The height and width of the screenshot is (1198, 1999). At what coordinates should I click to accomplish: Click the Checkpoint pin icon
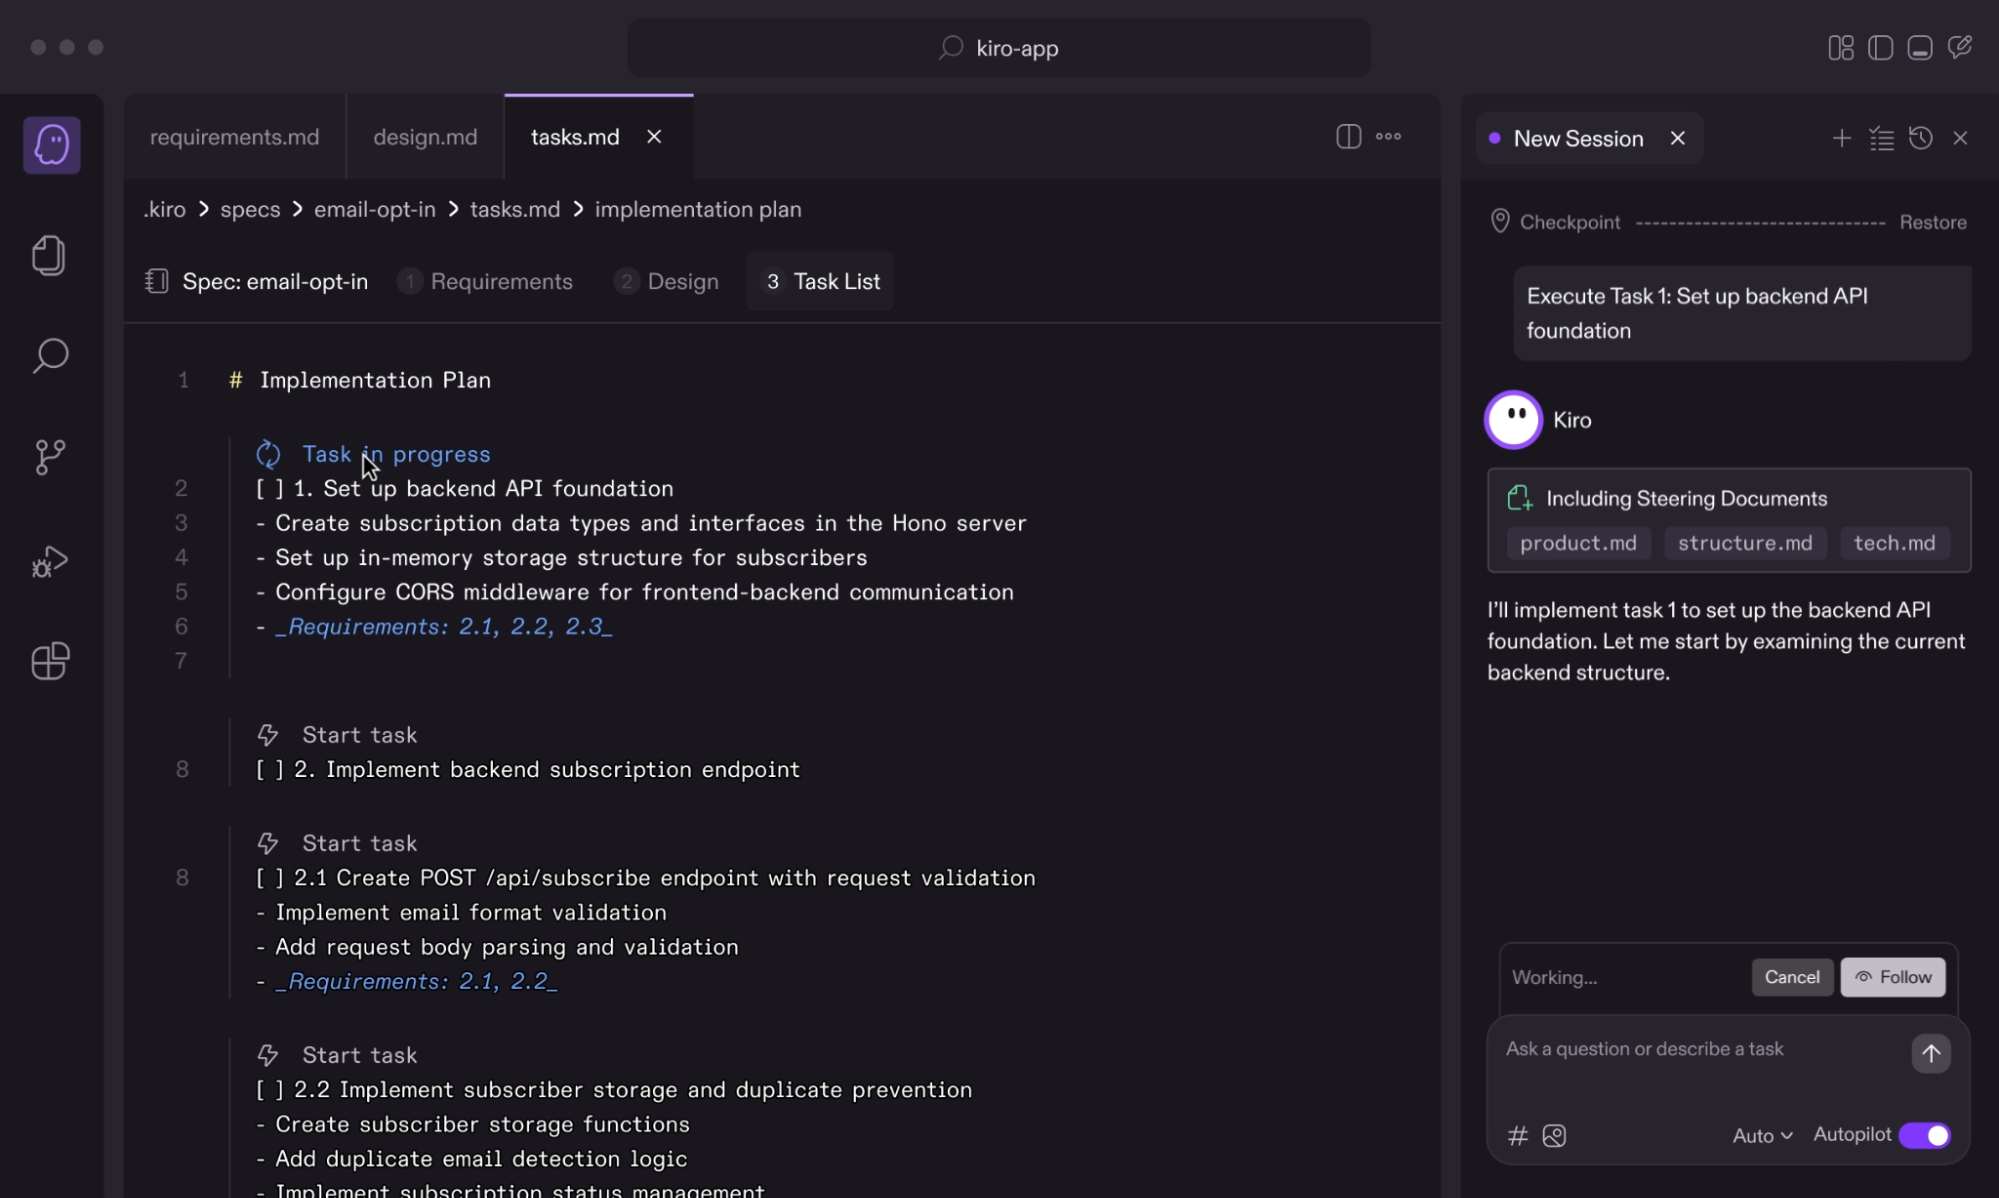tap(1499, 221)
